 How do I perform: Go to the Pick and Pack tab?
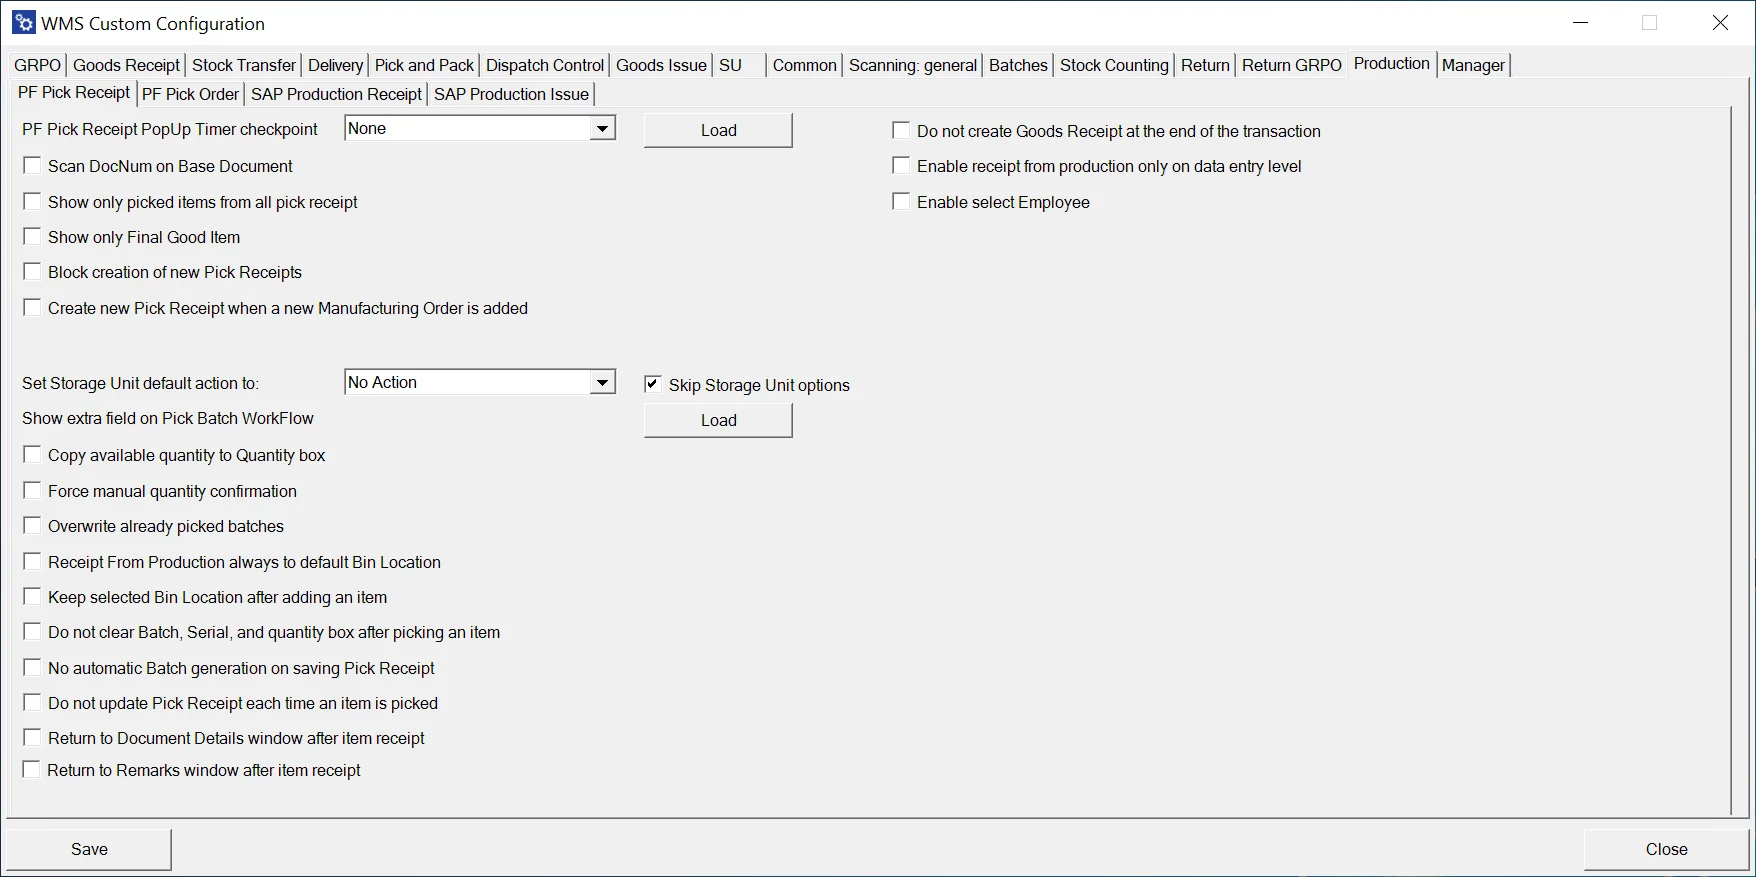424,65
